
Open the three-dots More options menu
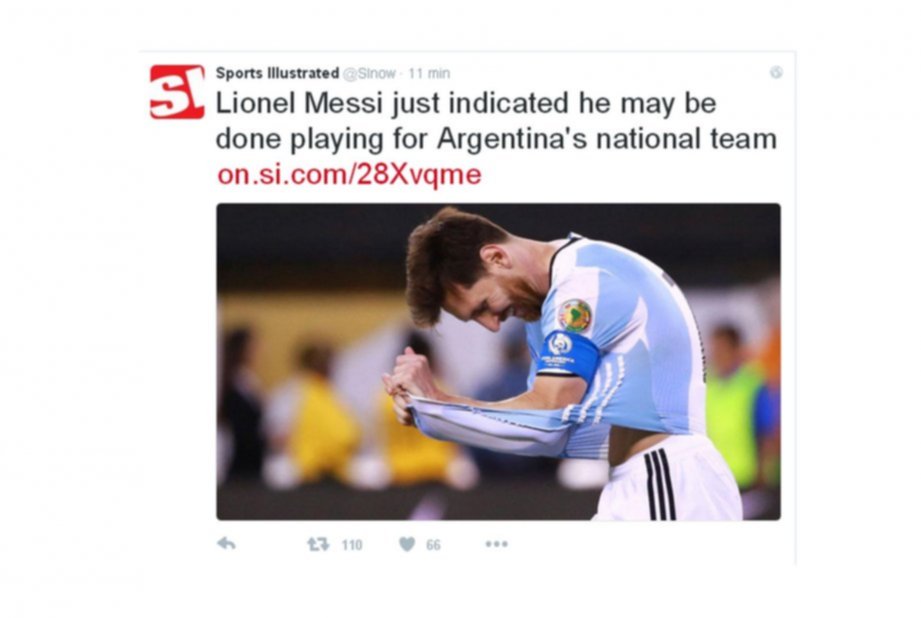pyautogui.click(x=496, y=544)
